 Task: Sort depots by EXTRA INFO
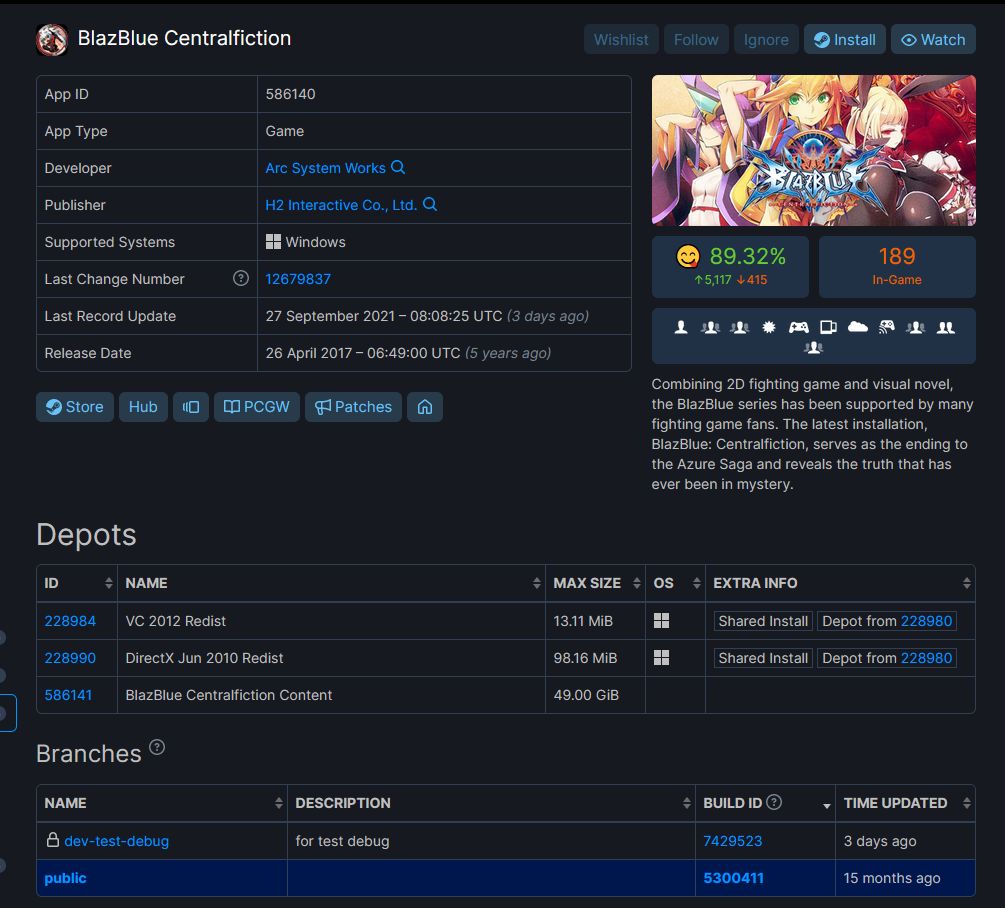(840, 583)
